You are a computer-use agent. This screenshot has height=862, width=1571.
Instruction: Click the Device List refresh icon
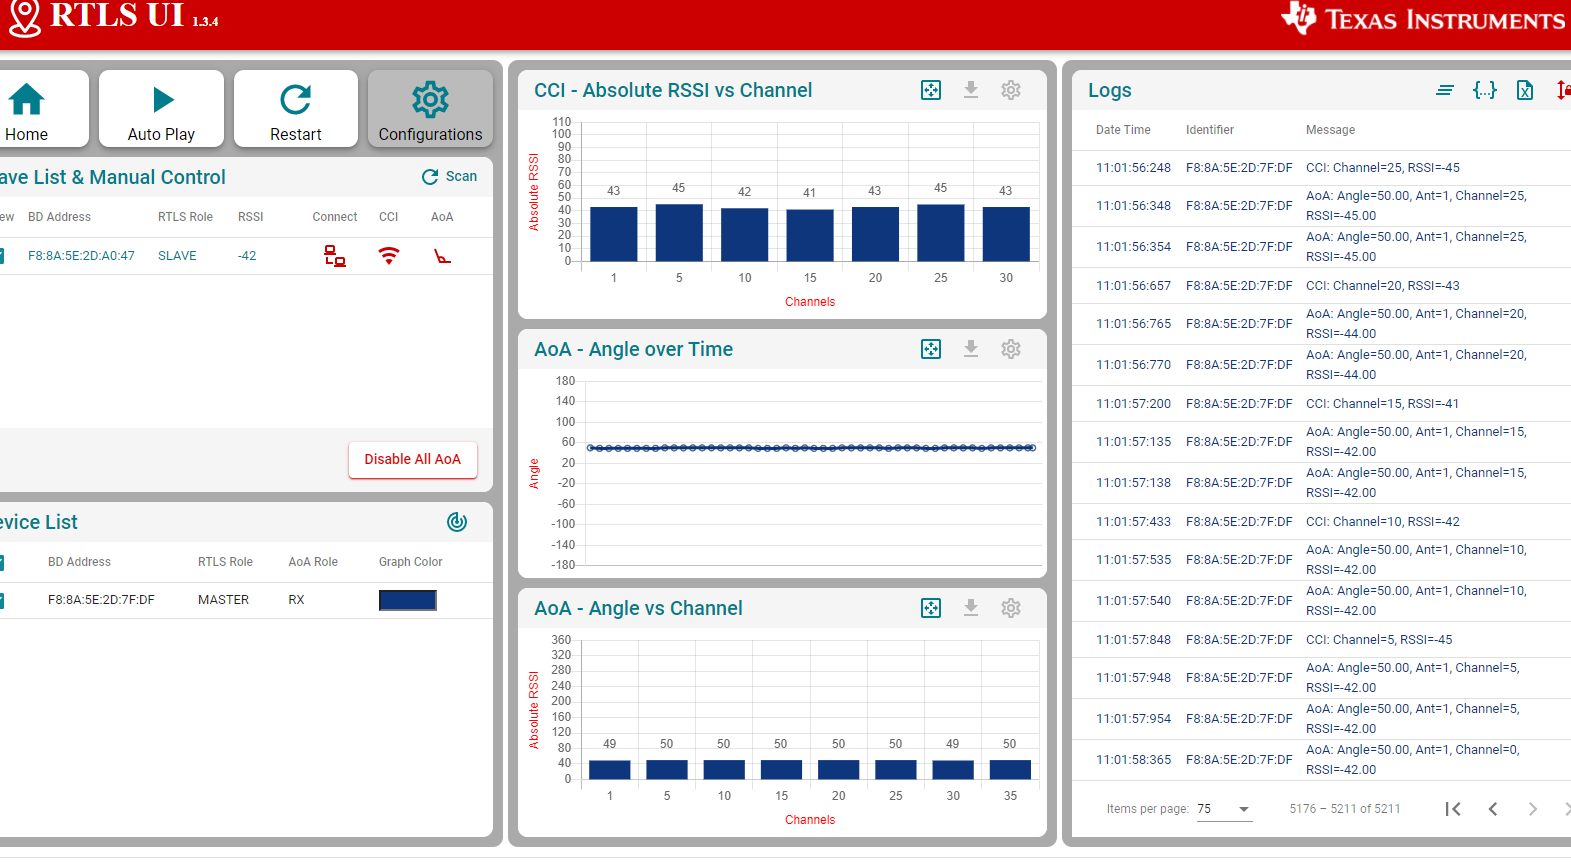click(x=457, y=522)
